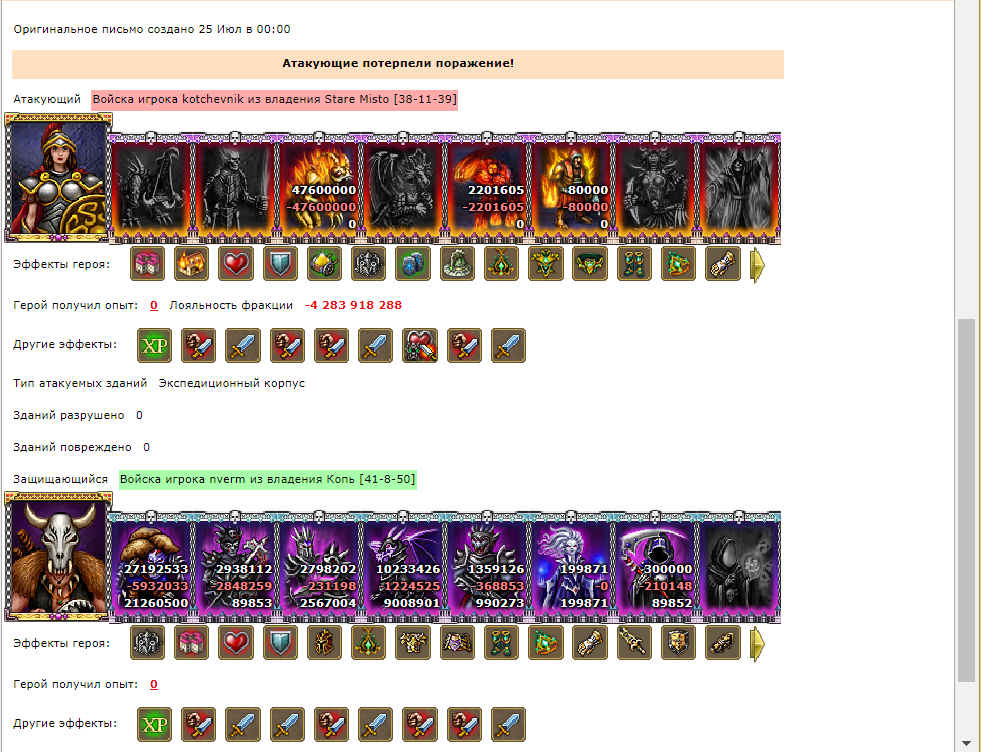Expand attacker's hero effects with the yellow arrow
The image size is (981, 752).
pos(757,265)
